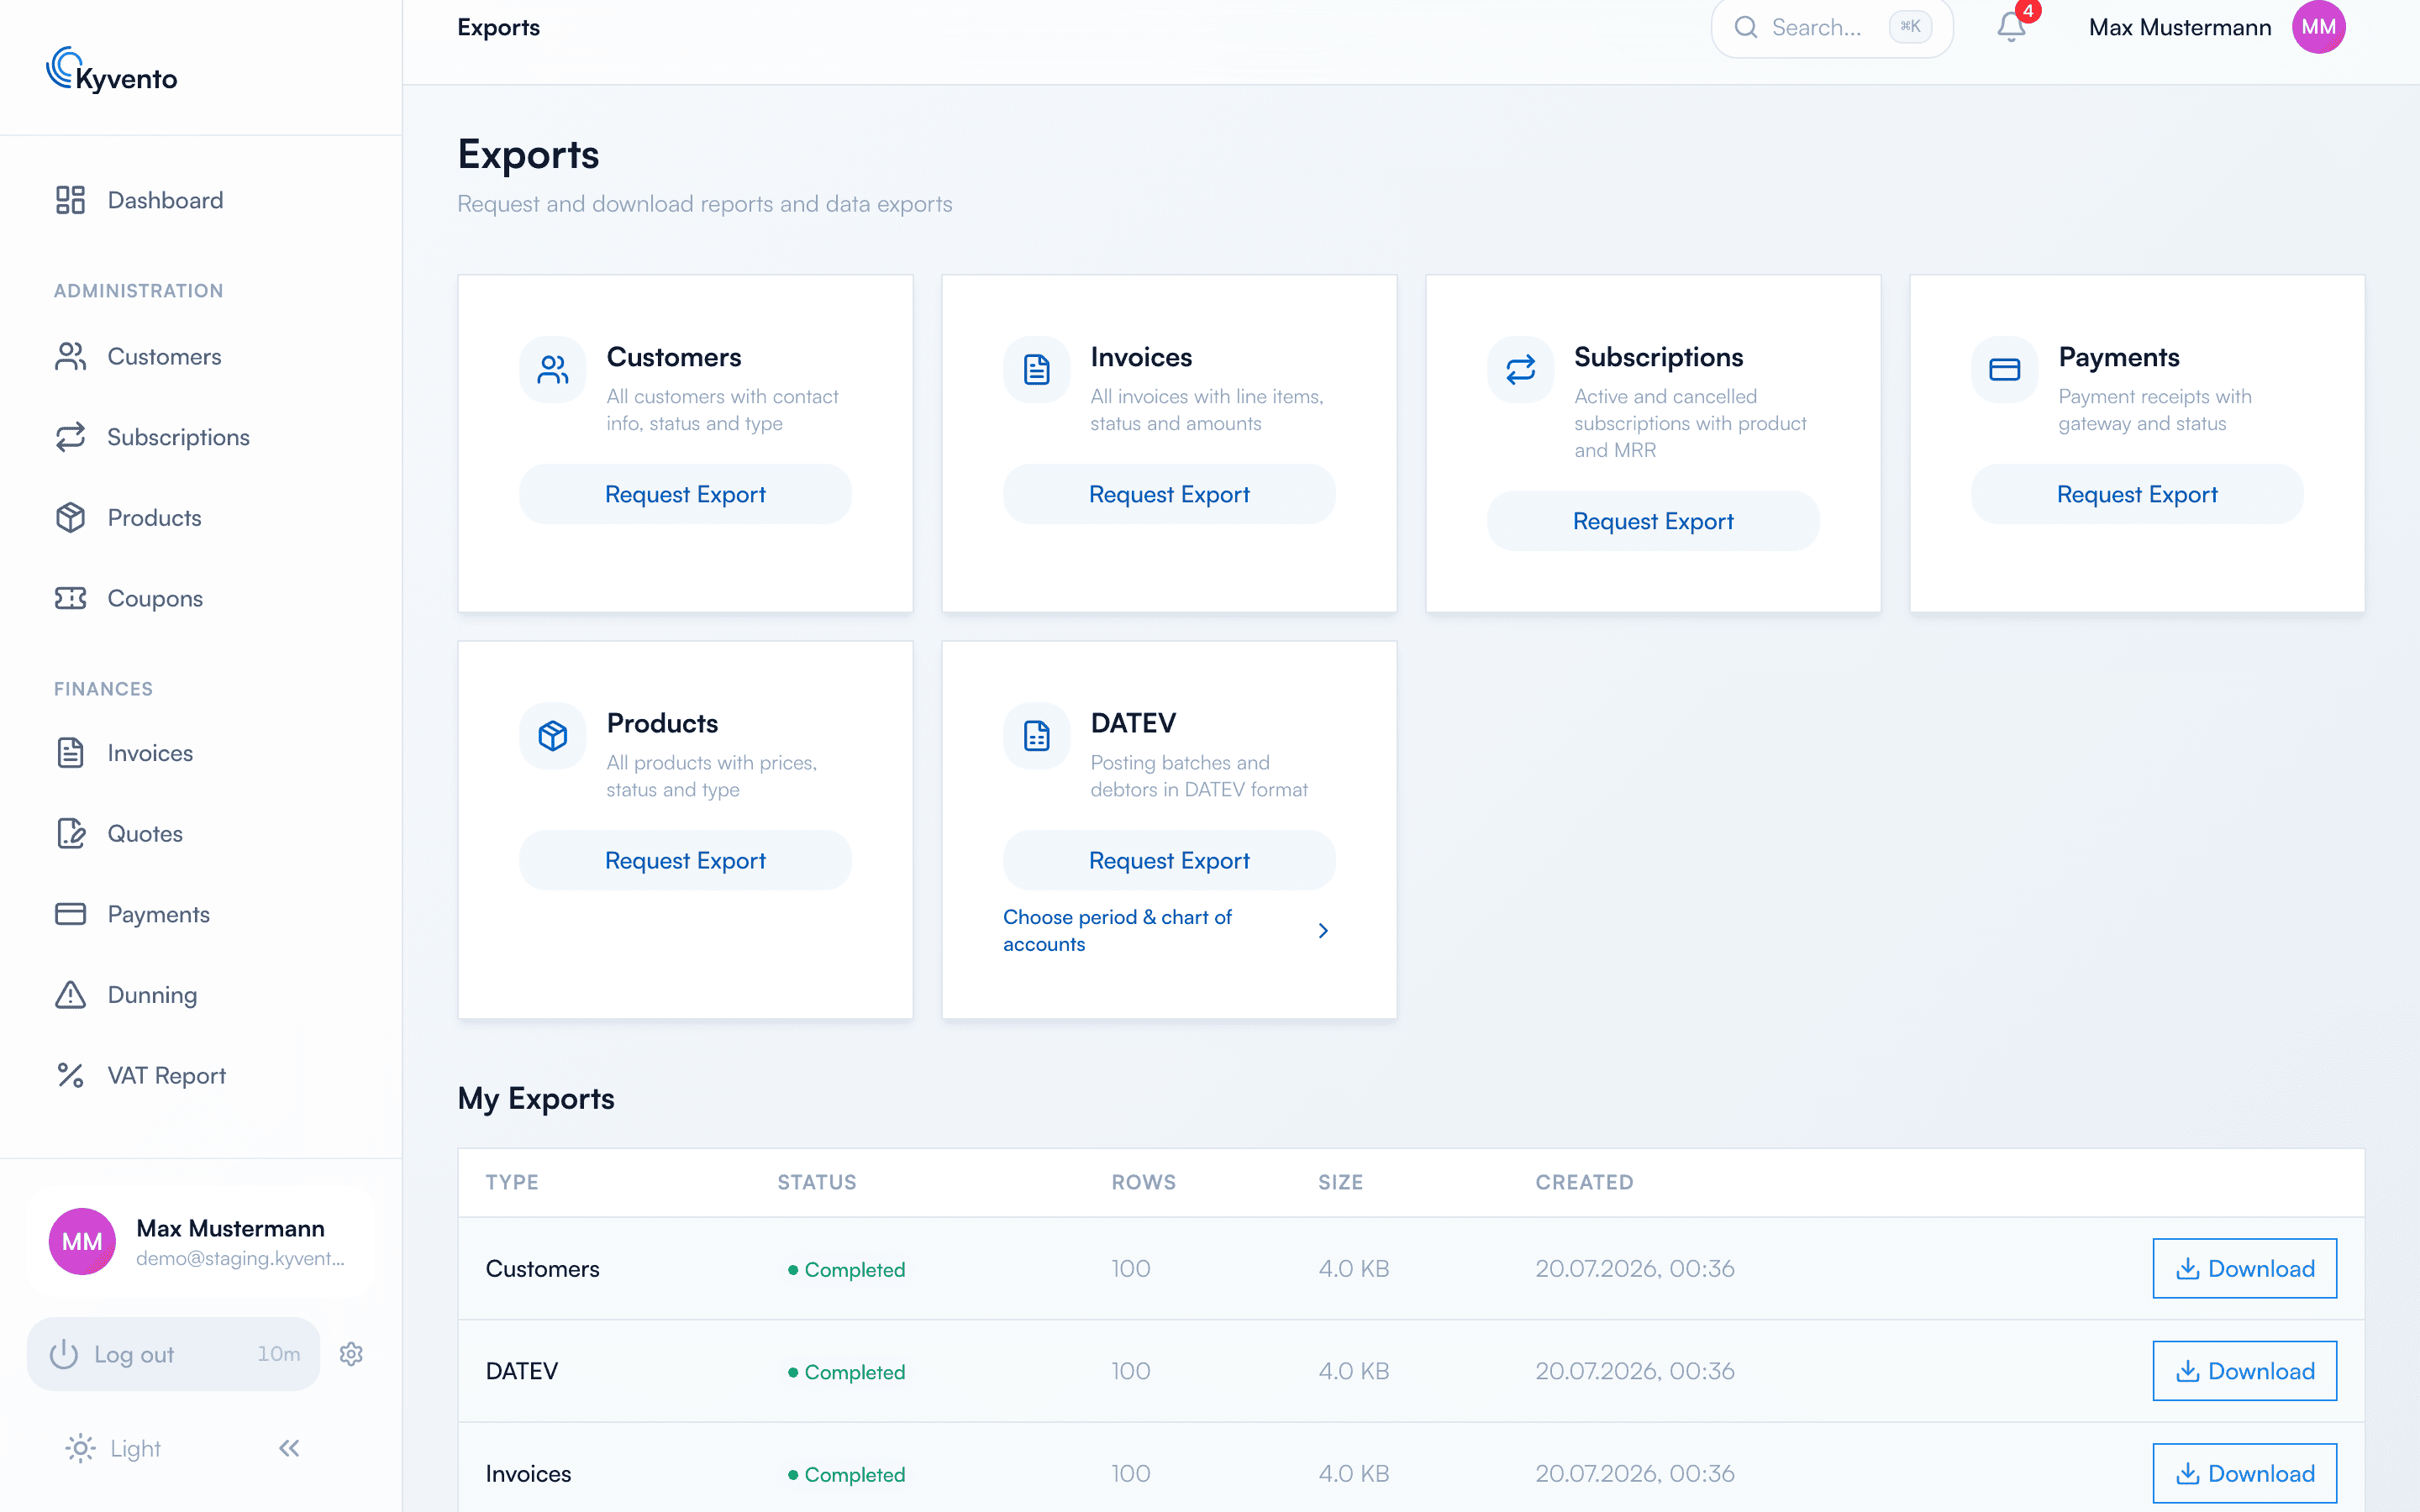Click sidebar Coupons ticket icon
Screen dimensions: 2420x1512
point(70,598)
